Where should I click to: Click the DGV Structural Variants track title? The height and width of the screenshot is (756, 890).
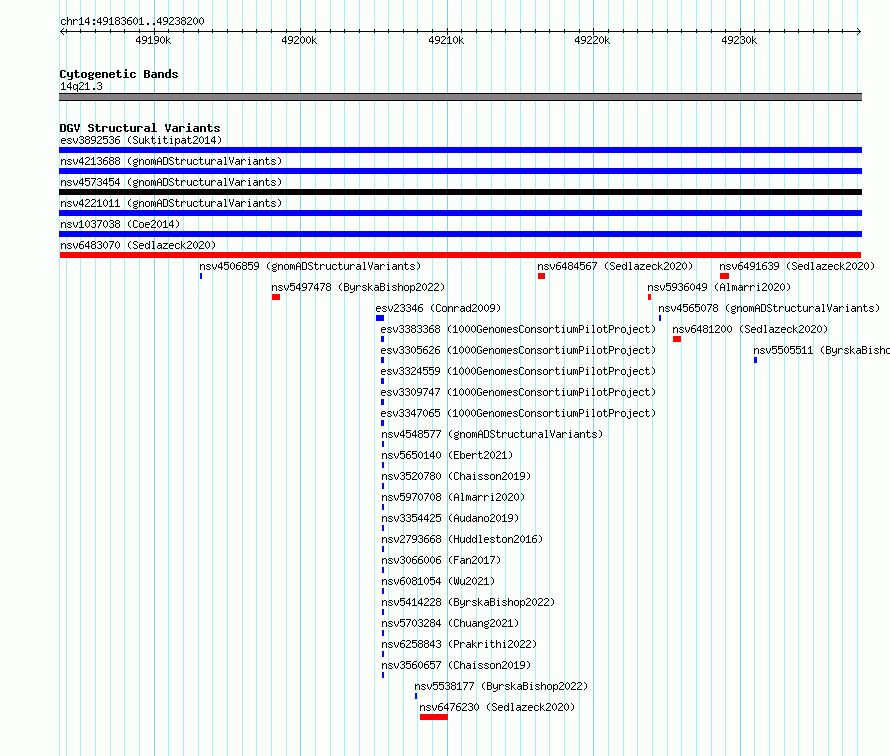(140, 128)
